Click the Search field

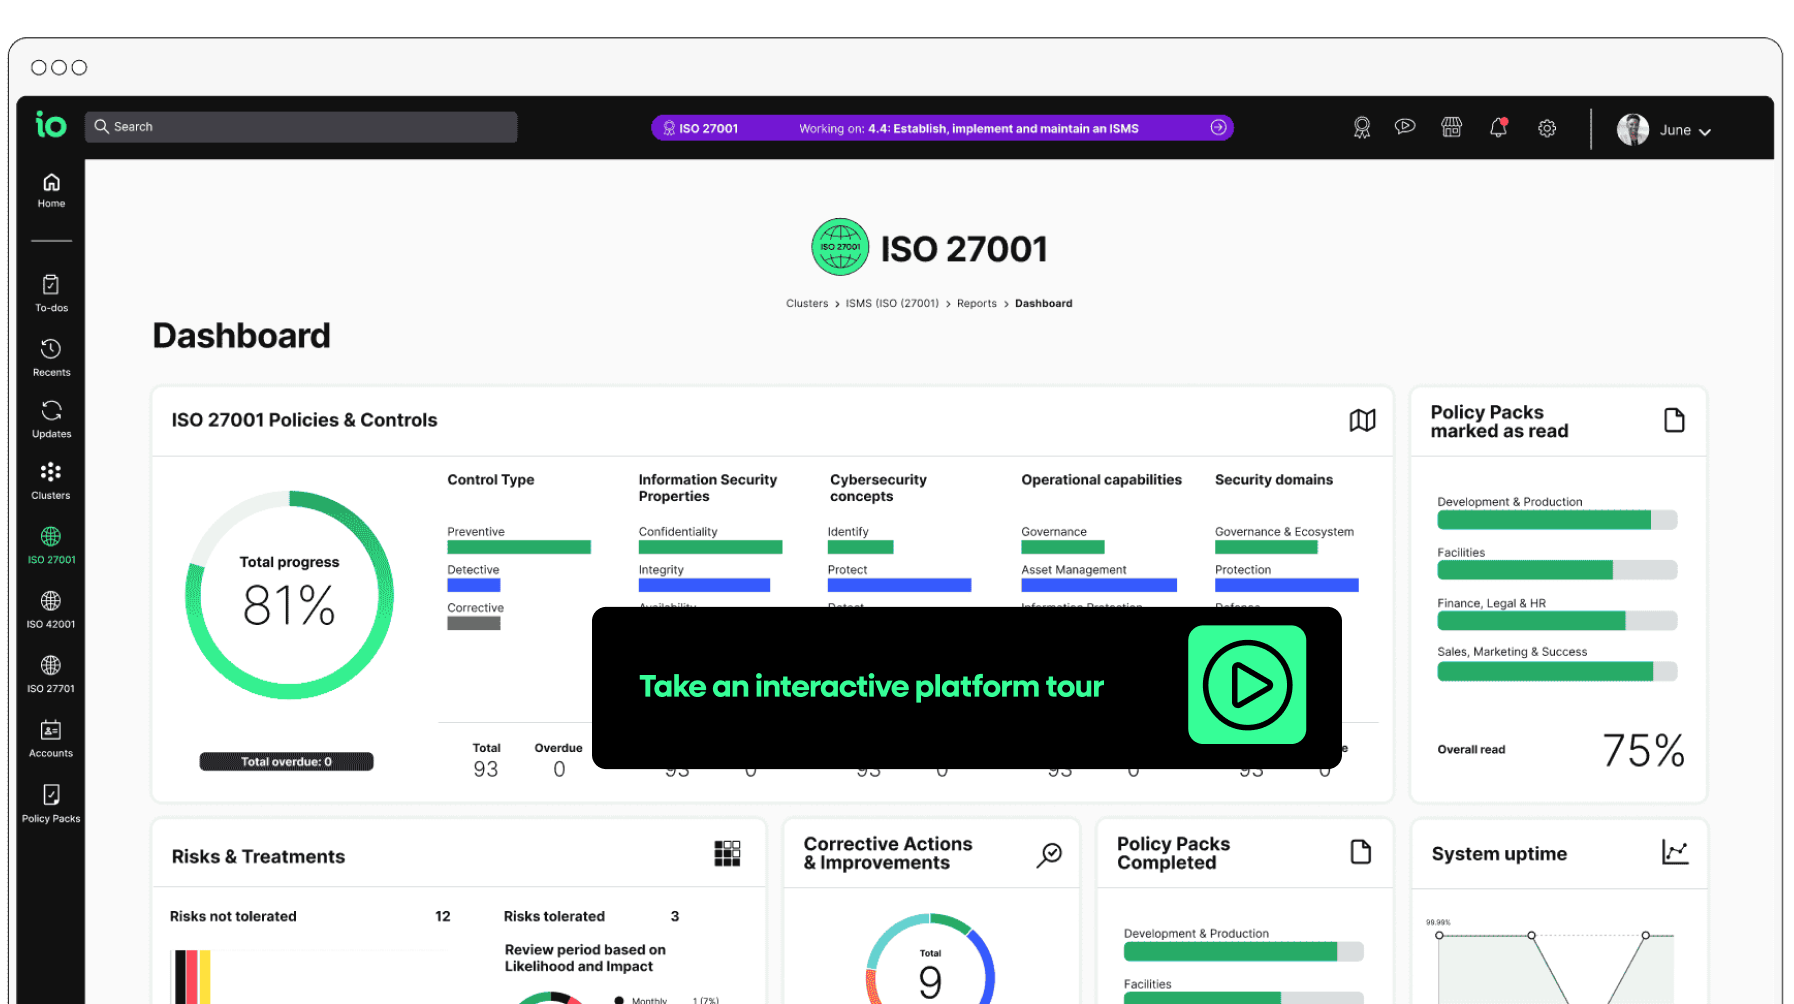click(301, 127)
